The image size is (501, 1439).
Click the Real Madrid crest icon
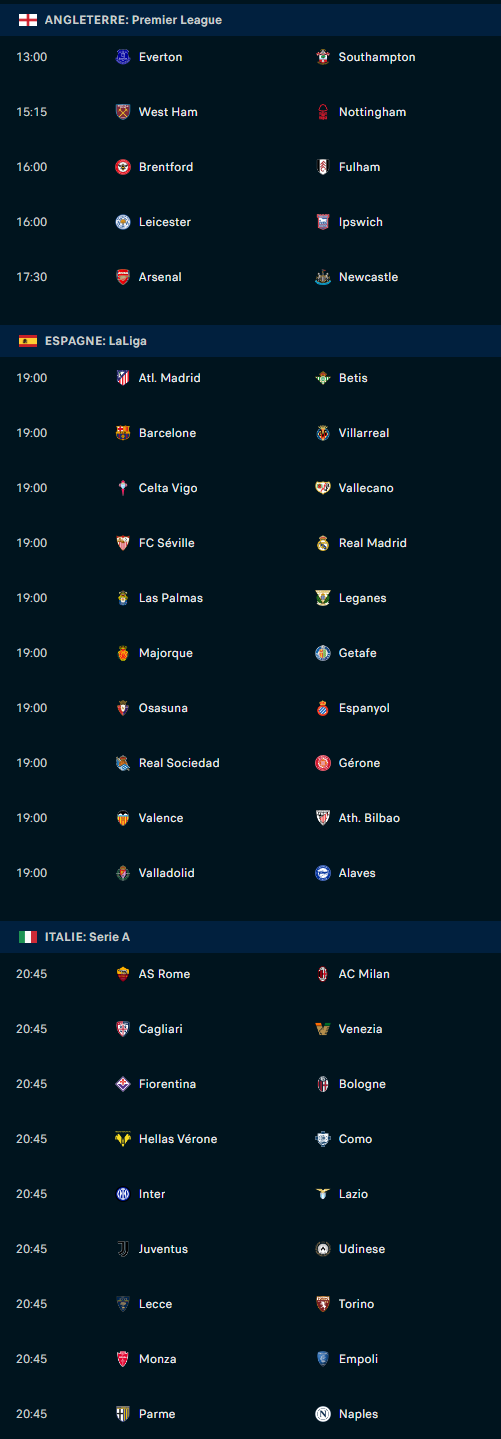coord(323,543)
